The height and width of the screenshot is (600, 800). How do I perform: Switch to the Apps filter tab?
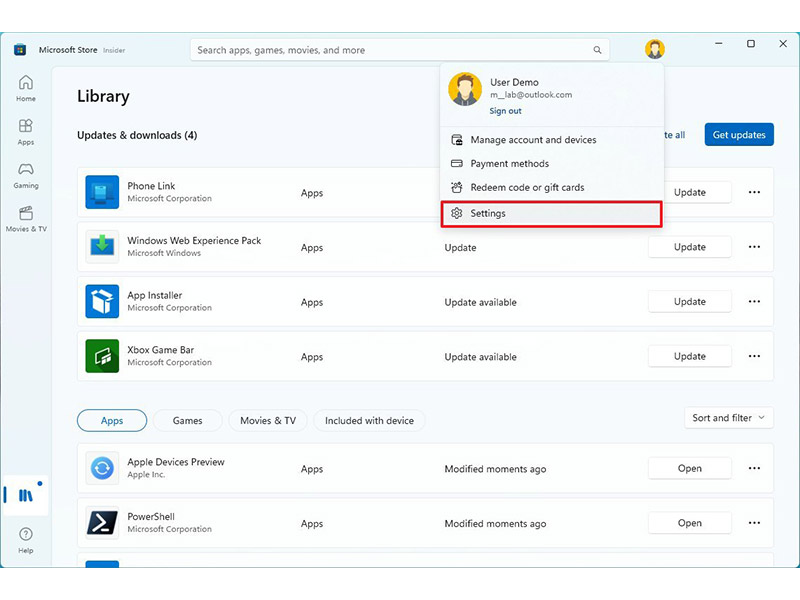112,421
